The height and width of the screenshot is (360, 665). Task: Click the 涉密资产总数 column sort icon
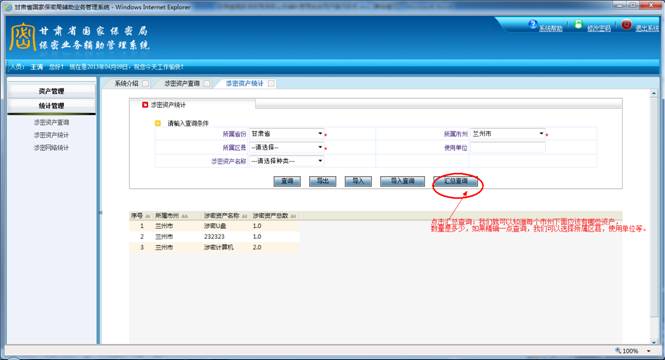tap(293, 216)
